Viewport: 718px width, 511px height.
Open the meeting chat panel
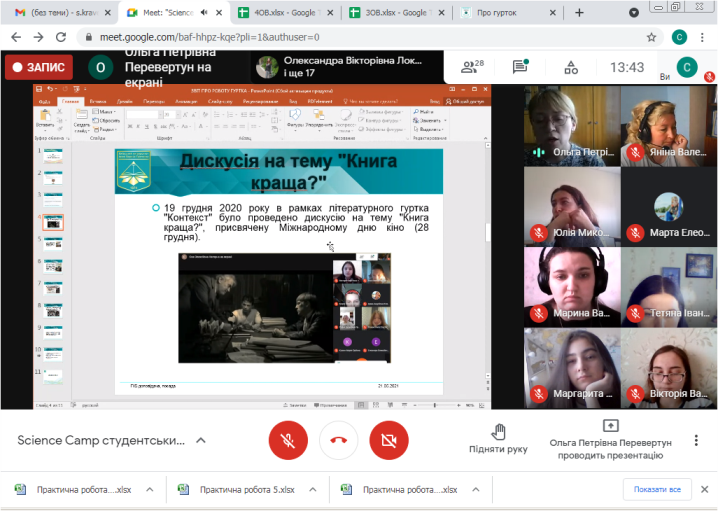point(520,67)
